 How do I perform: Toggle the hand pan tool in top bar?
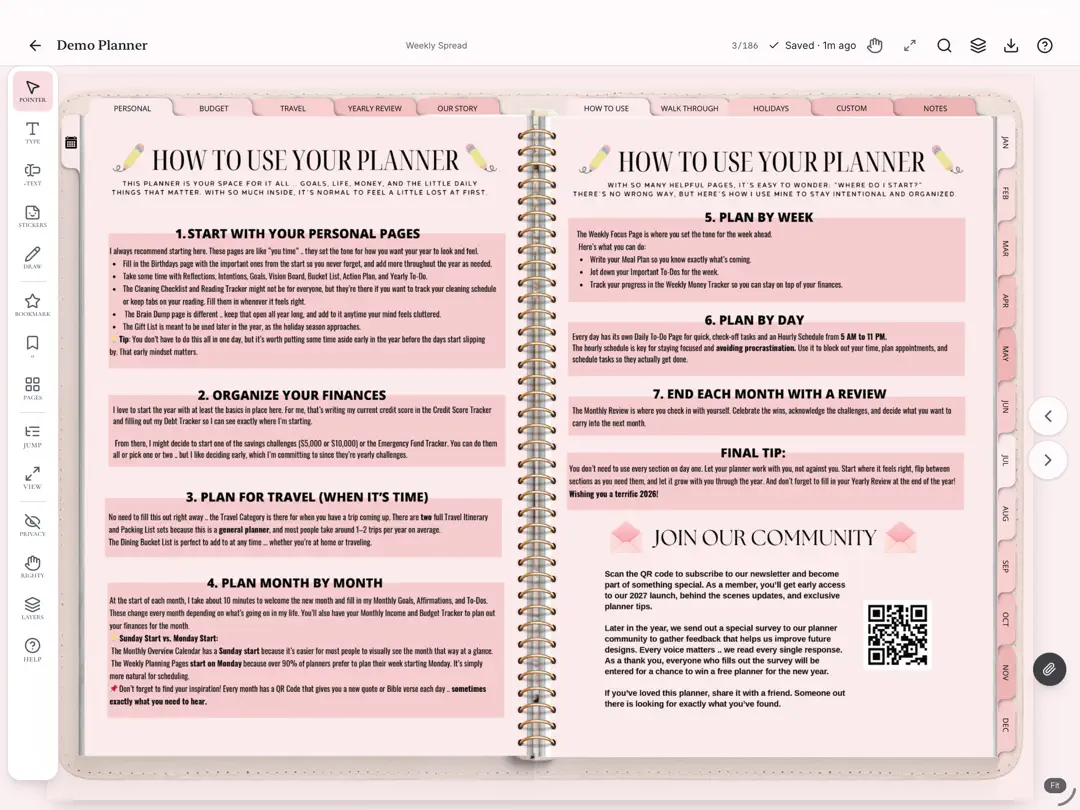[x=875, y=45]
